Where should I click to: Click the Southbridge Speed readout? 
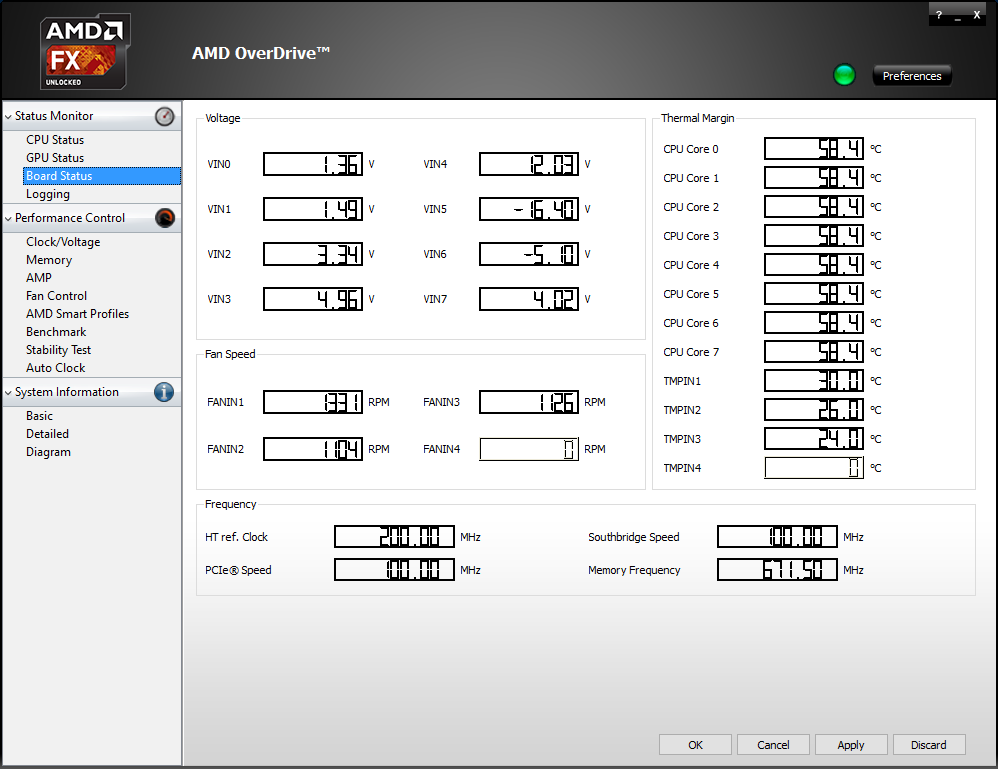pos(777,537)
